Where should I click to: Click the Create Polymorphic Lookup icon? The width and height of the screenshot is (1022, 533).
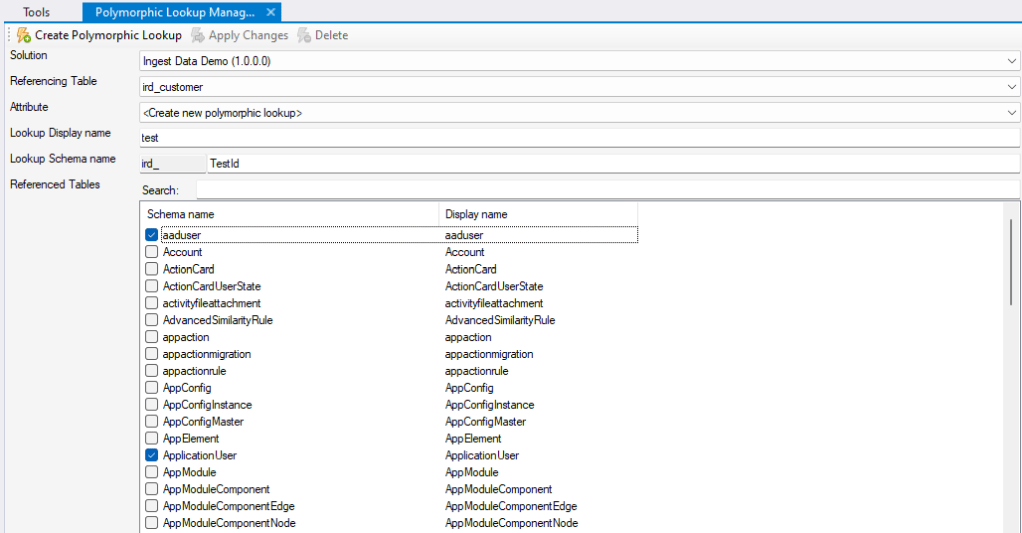24,35
